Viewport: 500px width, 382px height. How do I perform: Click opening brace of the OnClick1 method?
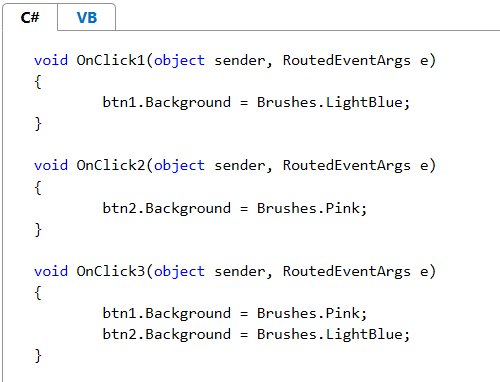coord(38,82)
